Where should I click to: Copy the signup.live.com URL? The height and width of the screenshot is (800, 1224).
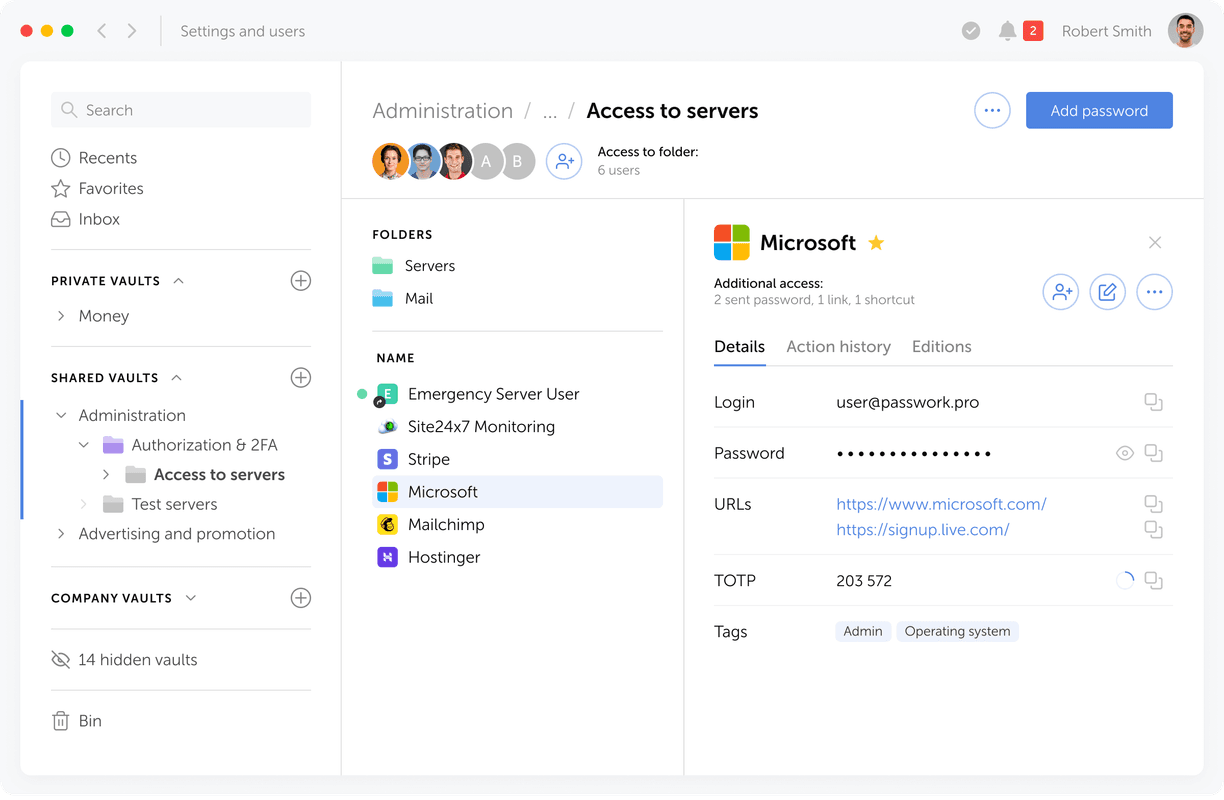click(1154, 530)
